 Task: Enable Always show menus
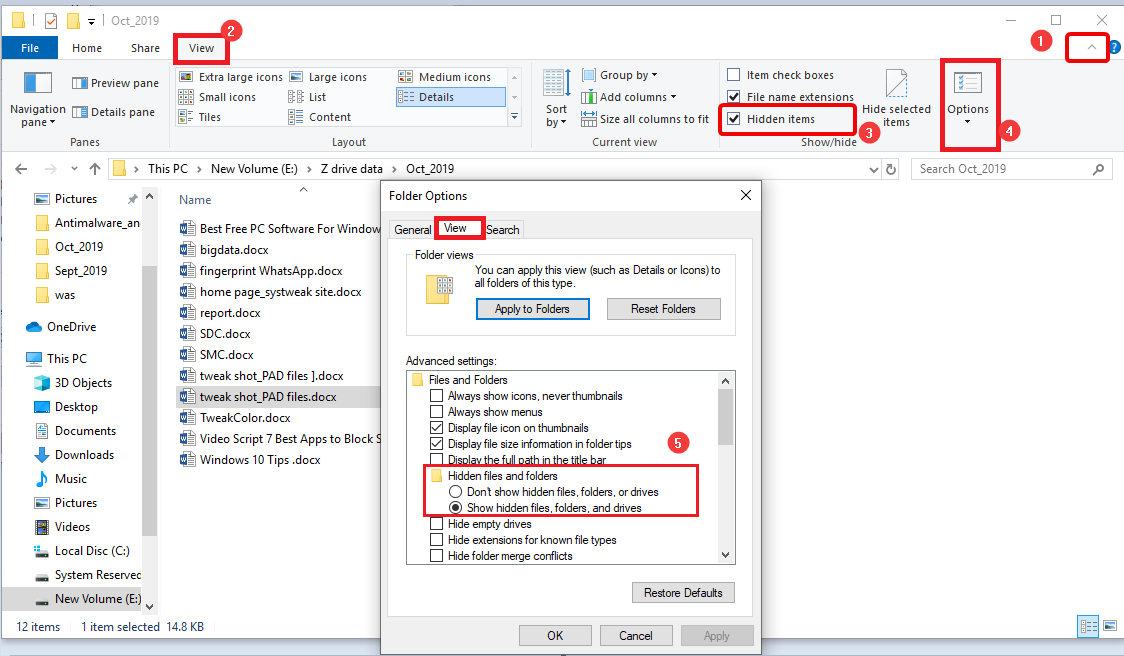point(436,412)
